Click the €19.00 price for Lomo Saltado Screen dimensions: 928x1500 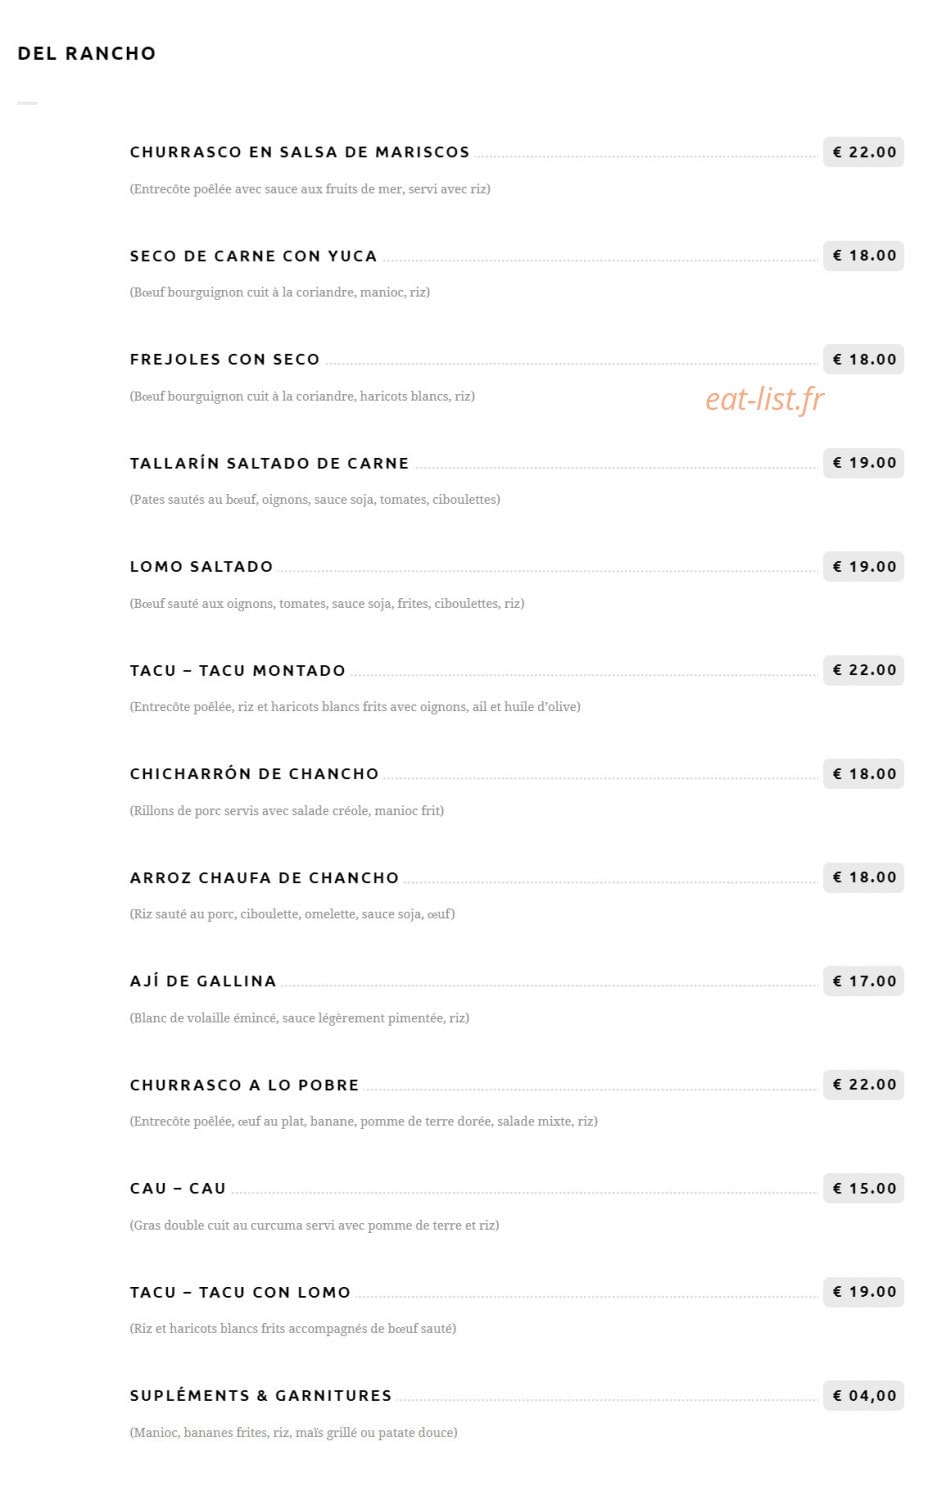(863, 566)
